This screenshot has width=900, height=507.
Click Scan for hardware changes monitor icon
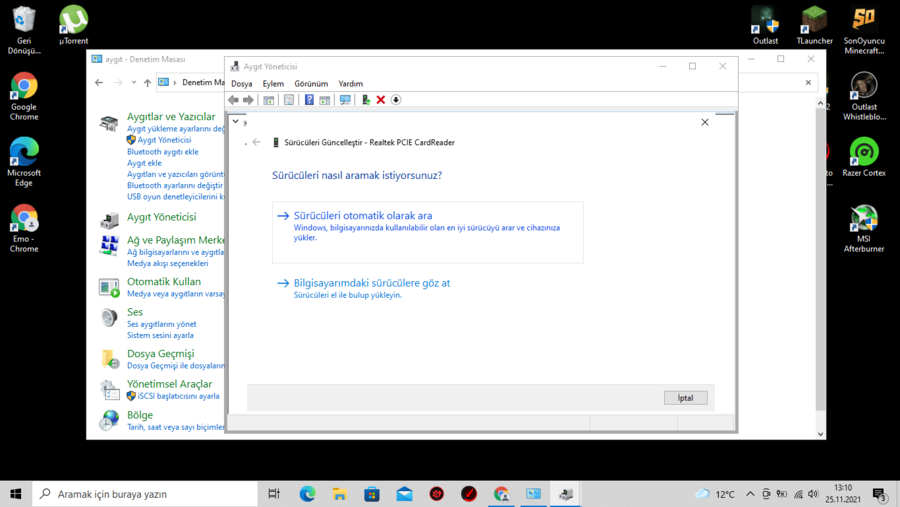345,100
